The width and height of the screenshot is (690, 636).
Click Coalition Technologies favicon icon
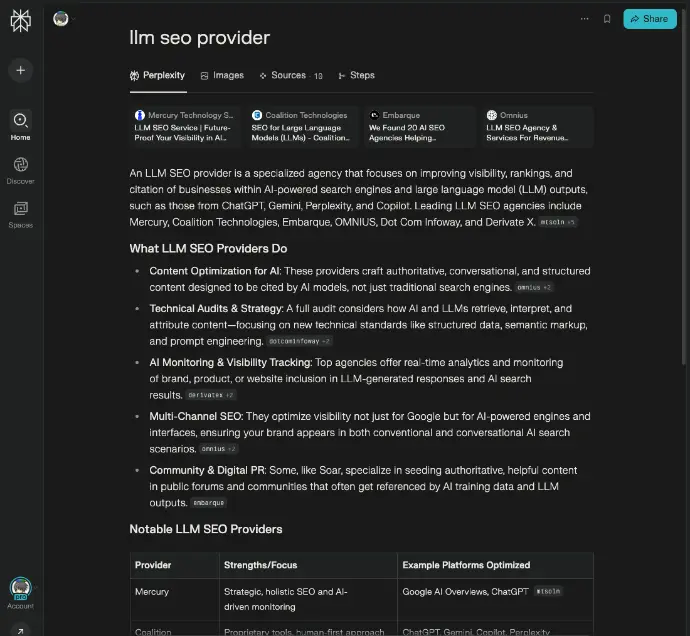tap(257, 115)
